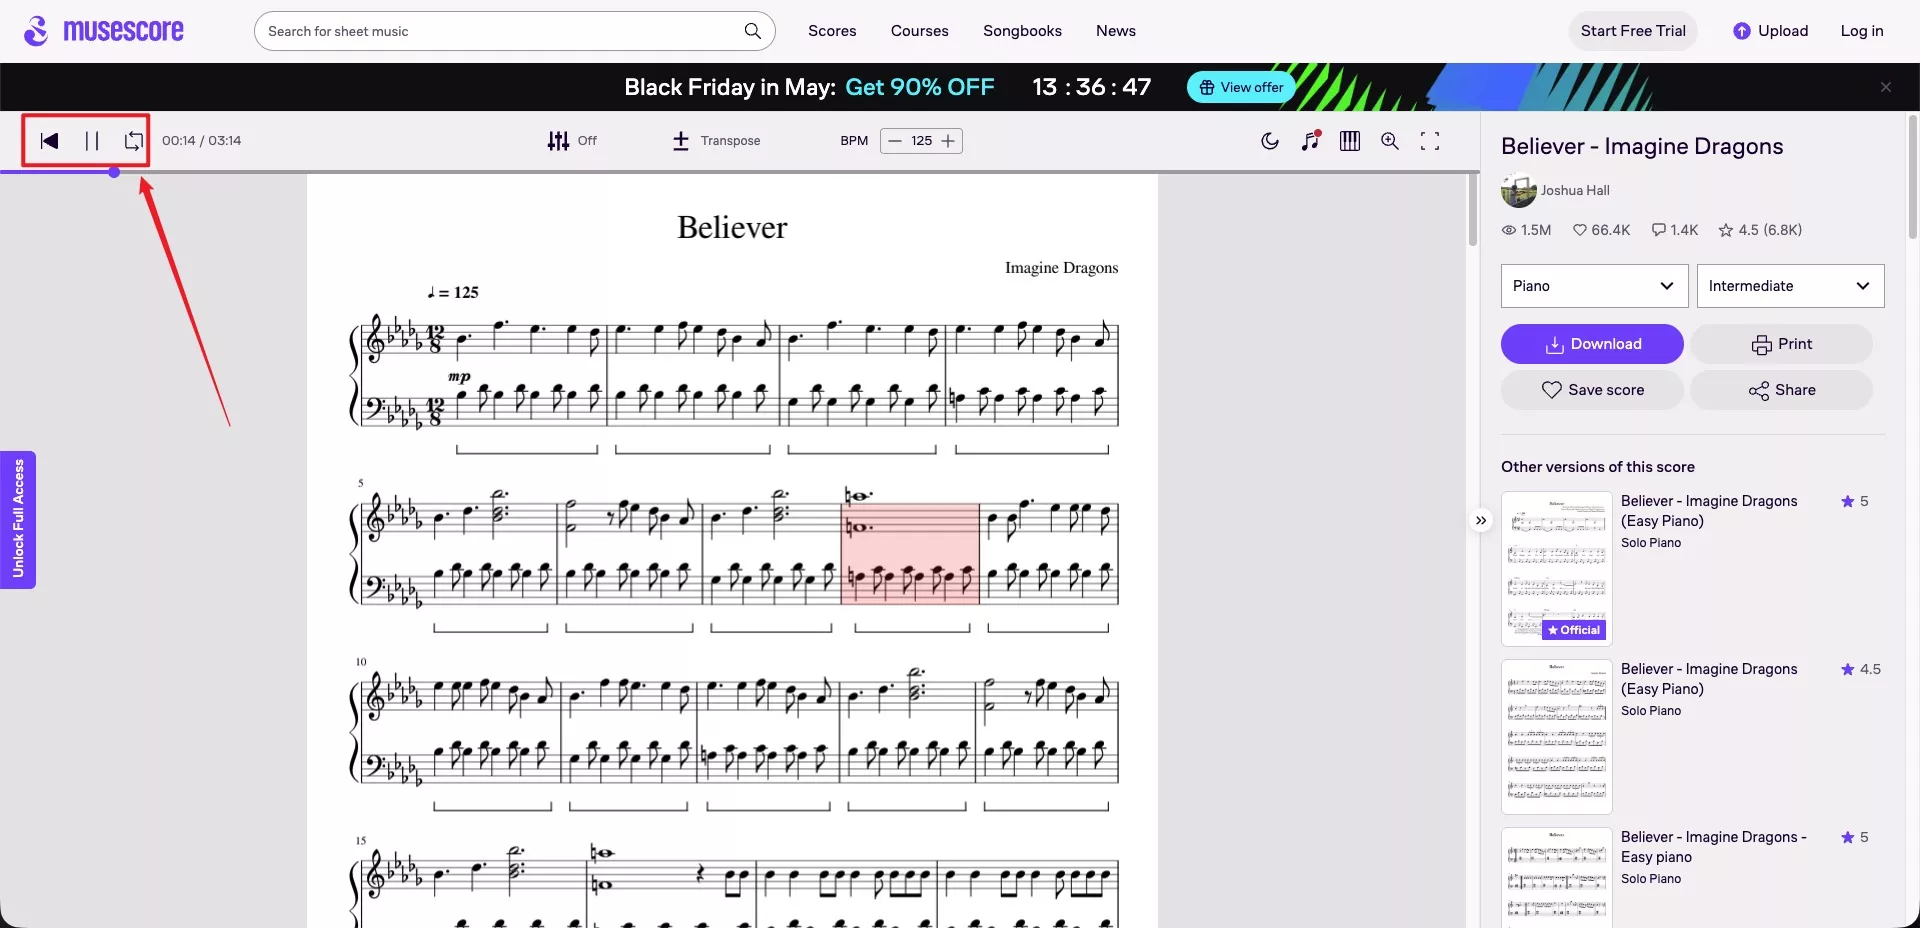1920x928 pixels.
Task: Click the zoom in magnifier
Action: (x=1390, y=141)
